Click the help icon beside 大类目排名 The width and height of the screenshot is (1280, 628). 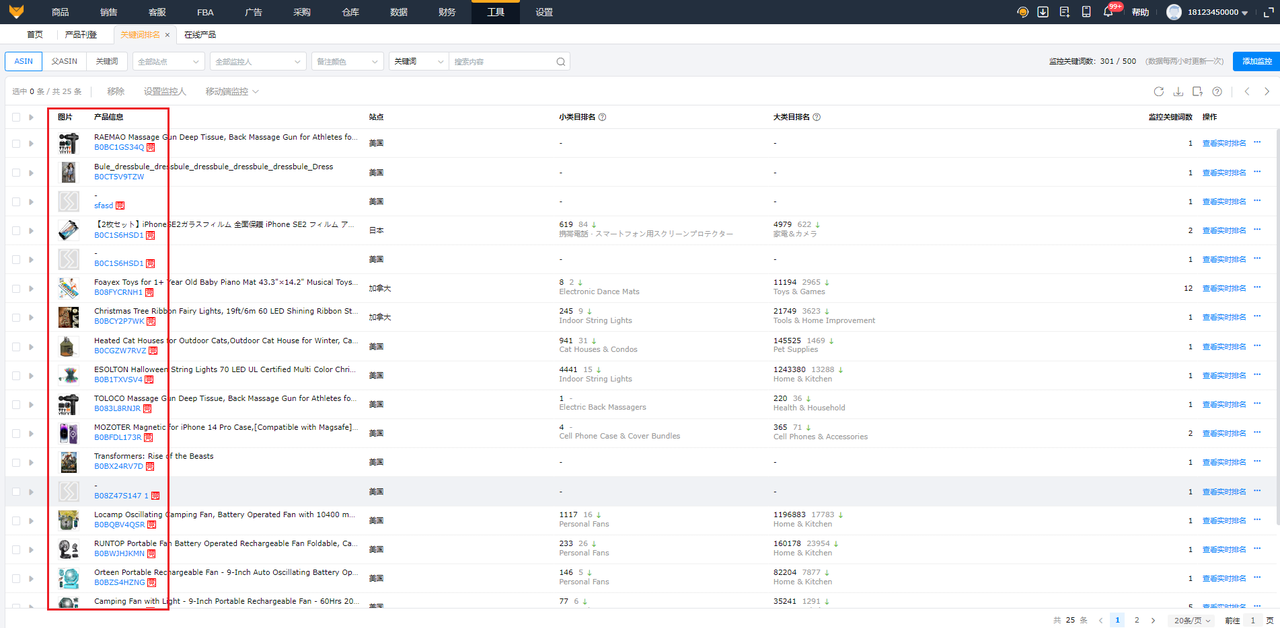point(816,117)
